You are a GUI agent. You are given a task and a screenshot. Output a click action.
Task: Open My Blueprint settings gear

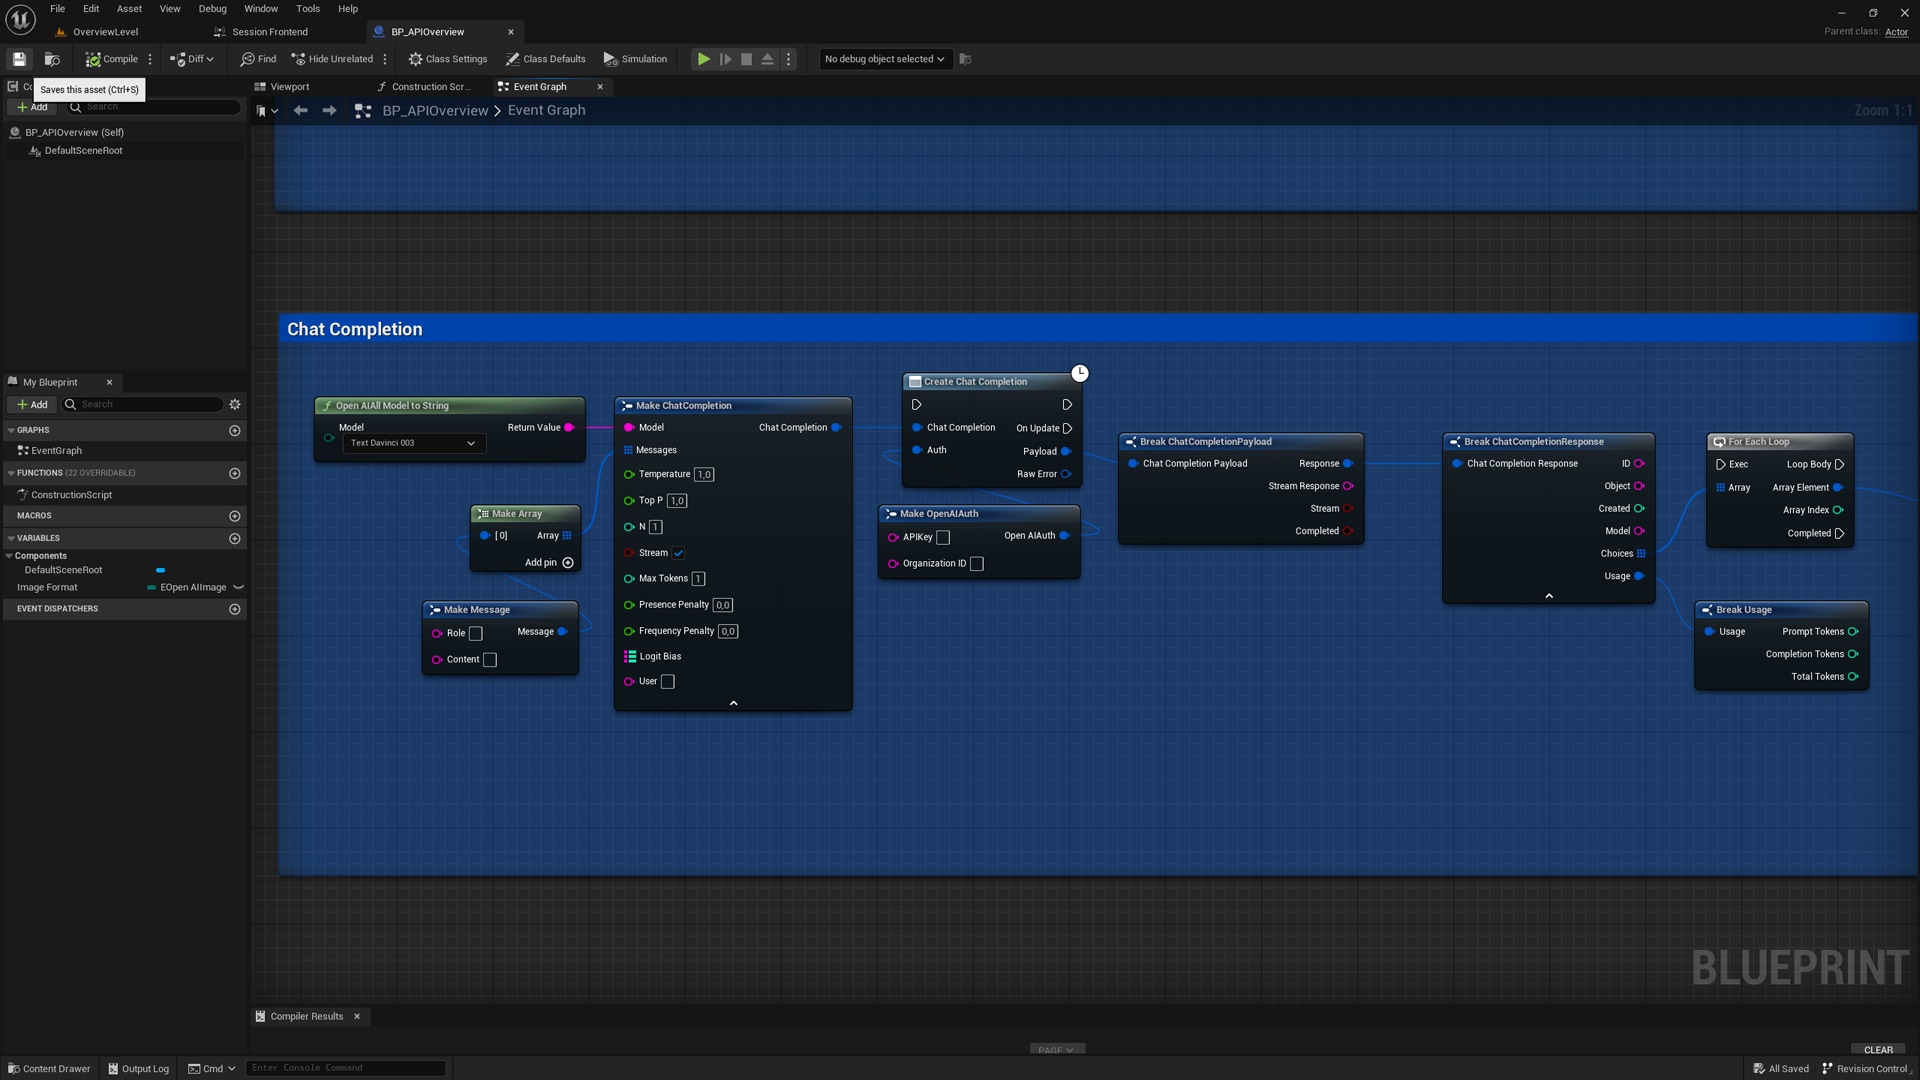pos(235,405)
